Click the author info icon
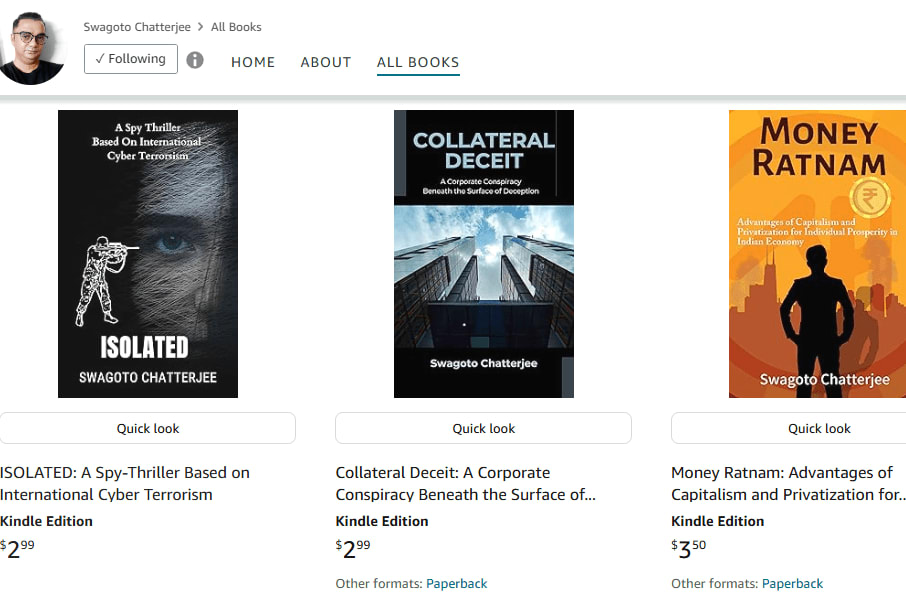The height and width of the screenshot is (604, 906). 195,60
